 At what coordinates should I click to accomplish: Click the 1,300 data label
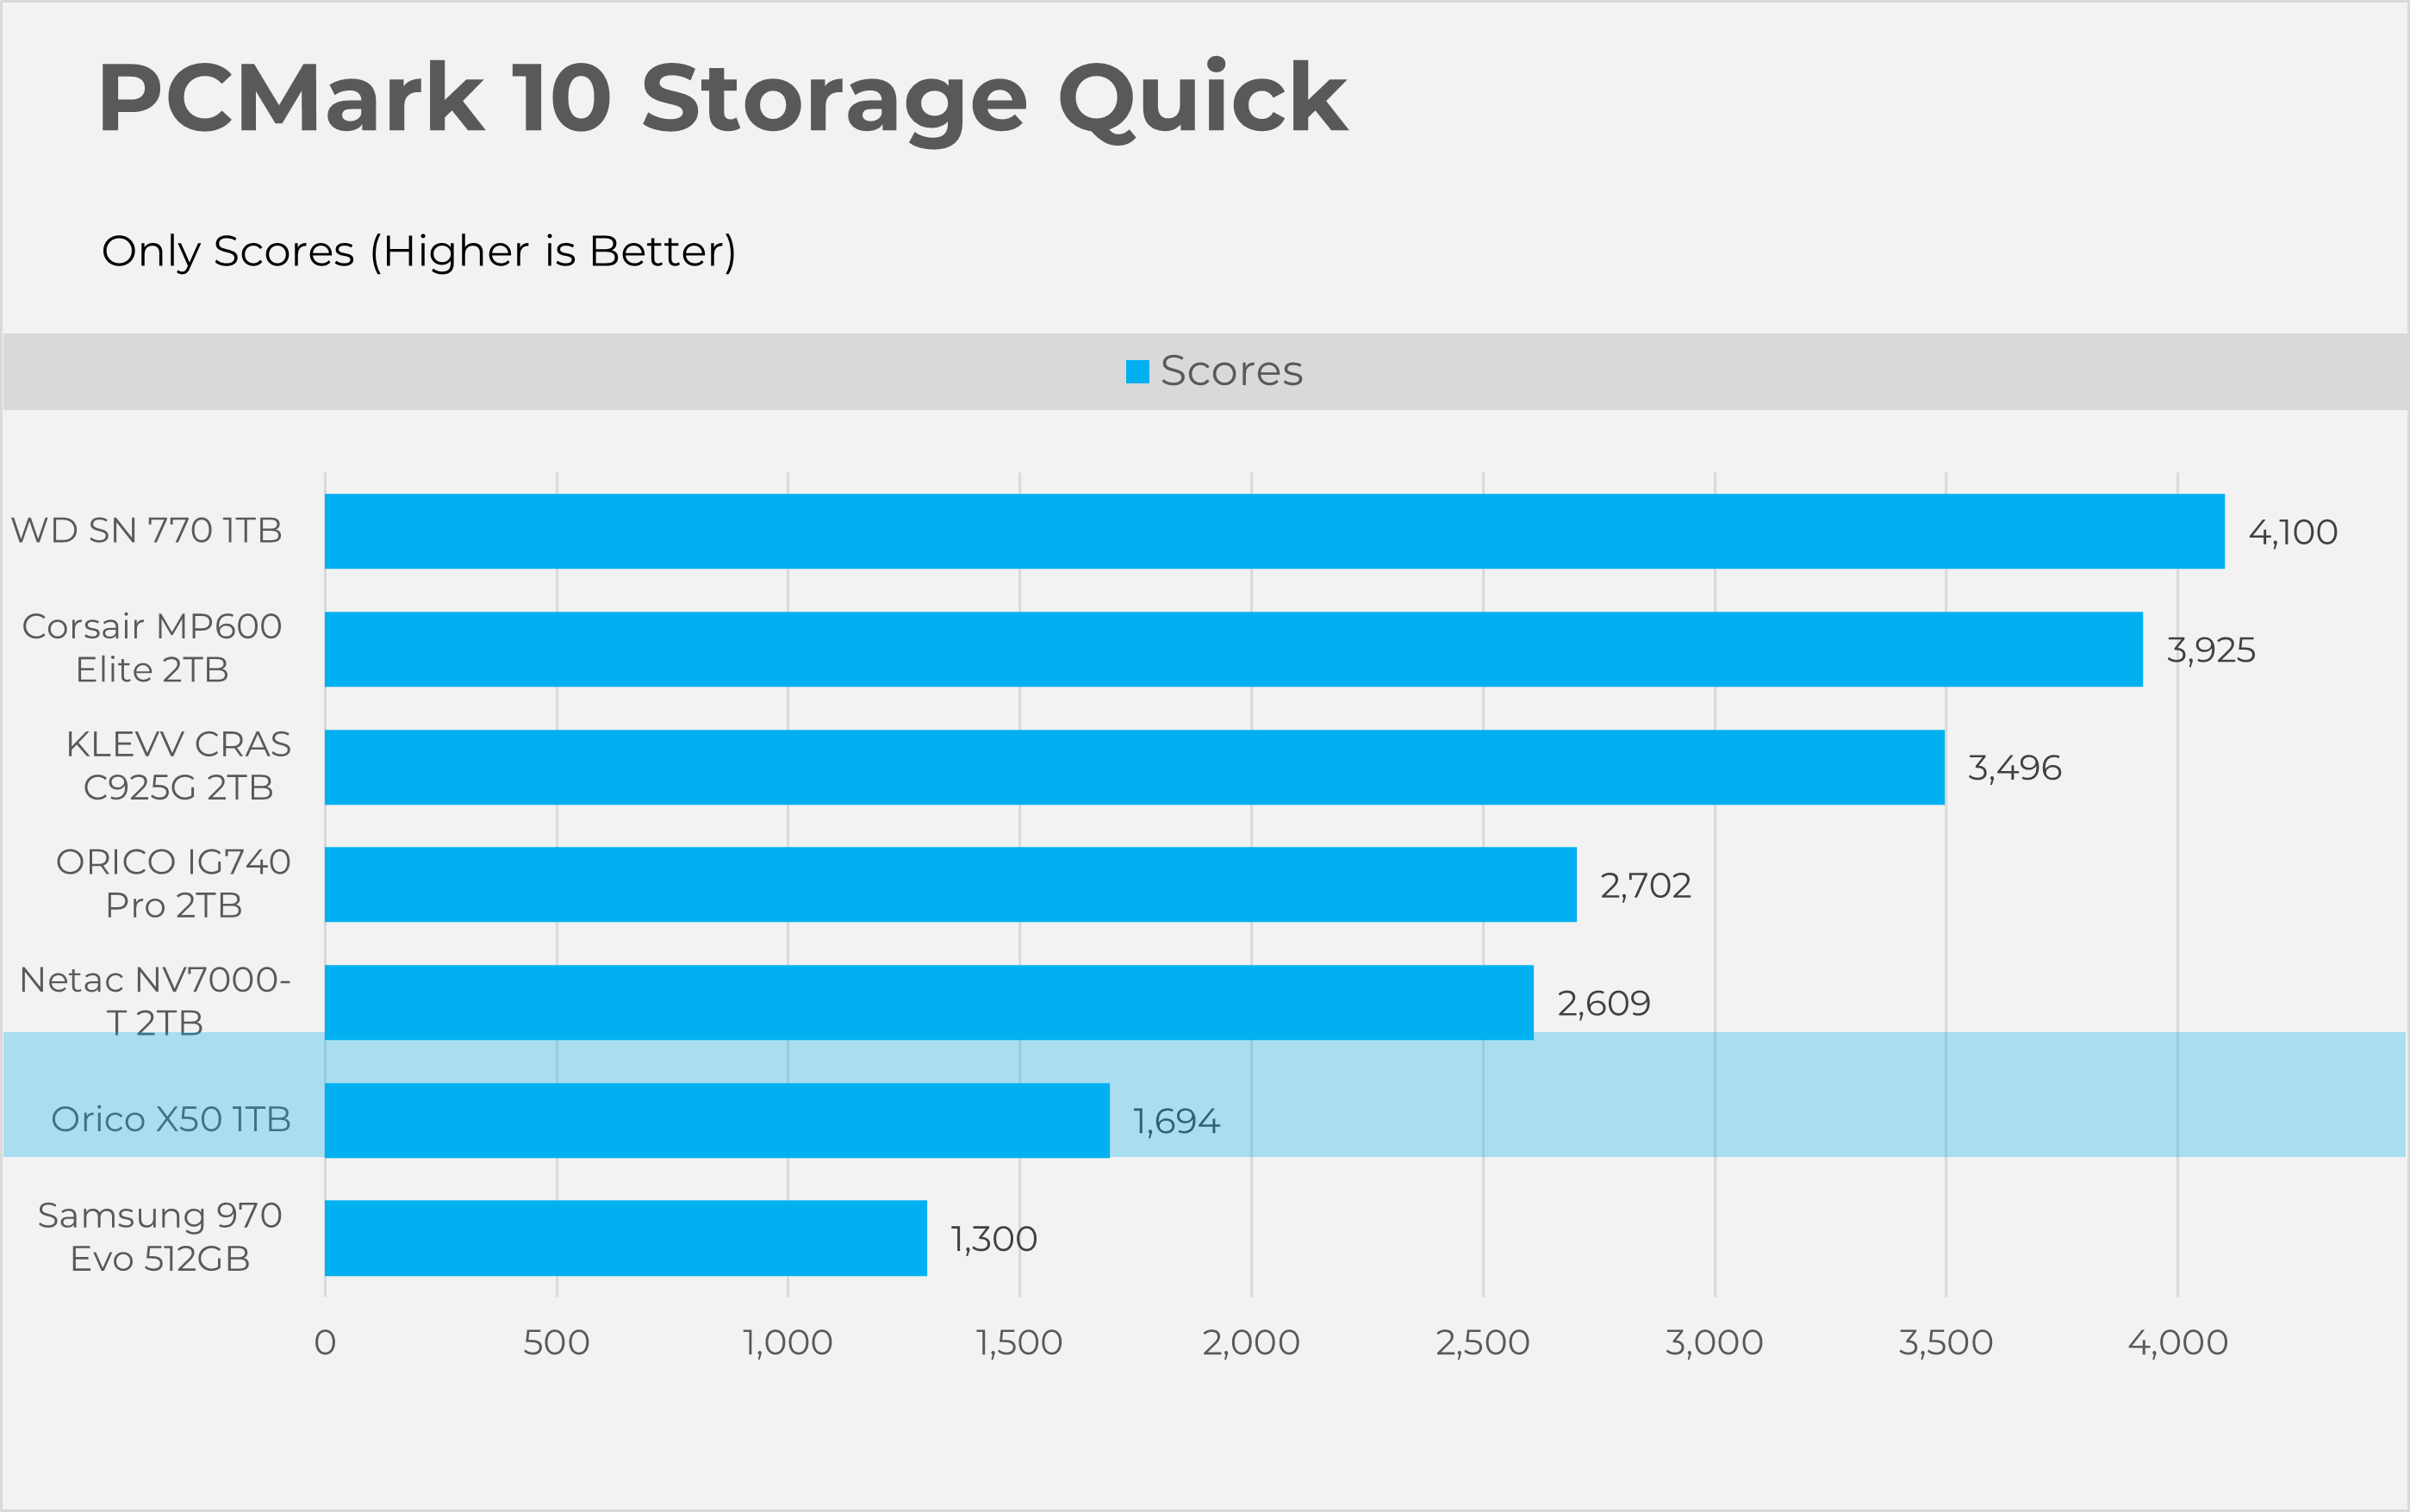[993, 1239]
